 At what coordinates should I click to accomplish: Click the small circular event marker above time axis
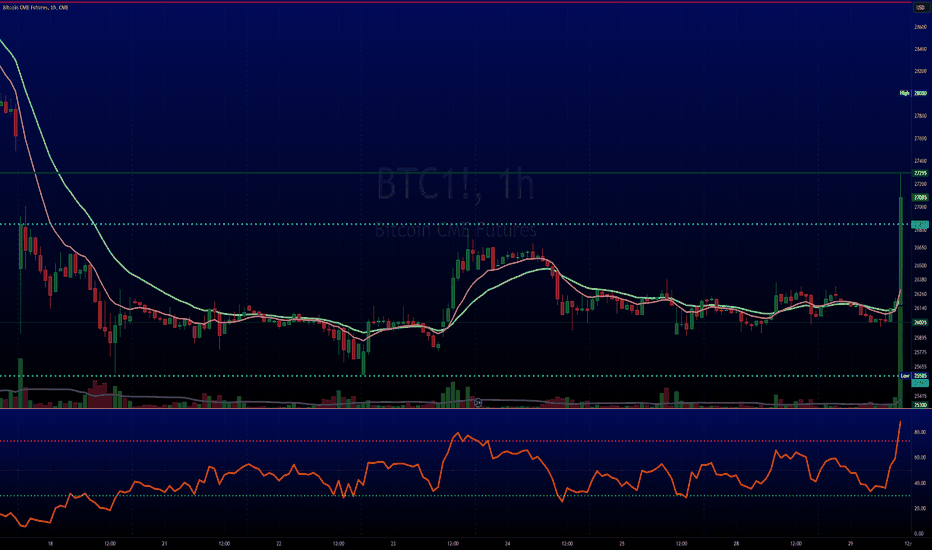point(478,403)
